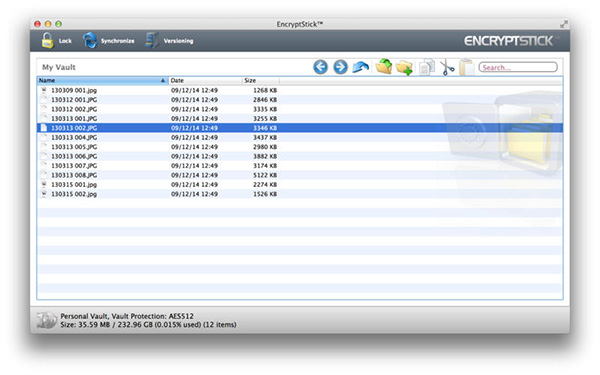Screen dimensions: 600x375
Task: Click the ENCRYPTSTICK logo
Action: tap(509, 41)
